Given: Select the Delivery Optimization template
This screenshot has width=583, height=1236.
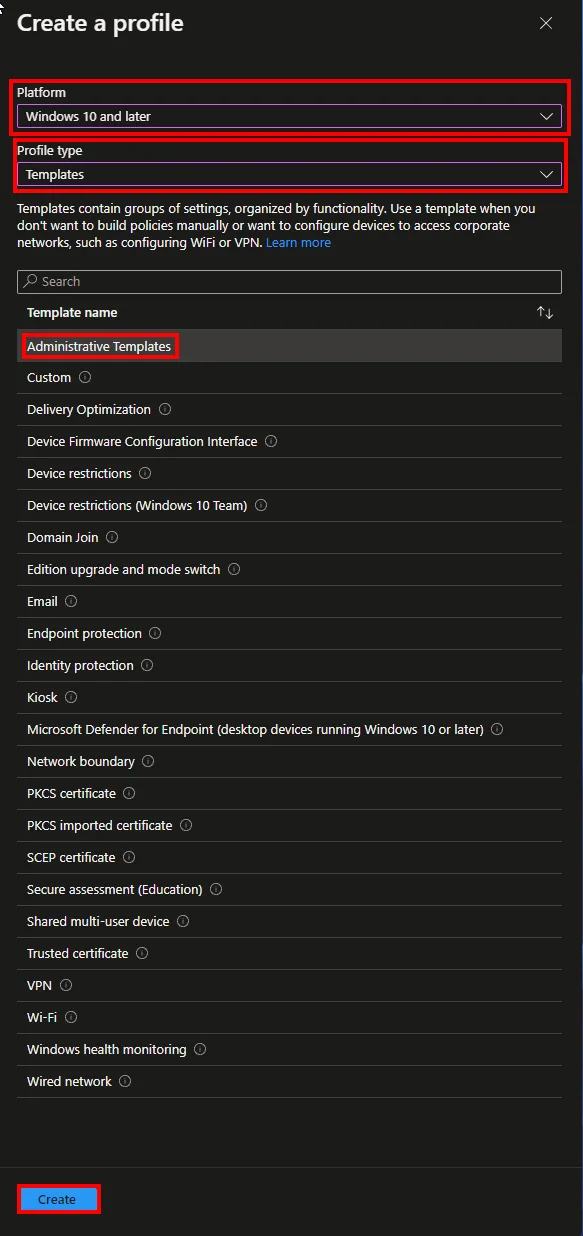Looking at the screenshot, I should click(289, 410).
